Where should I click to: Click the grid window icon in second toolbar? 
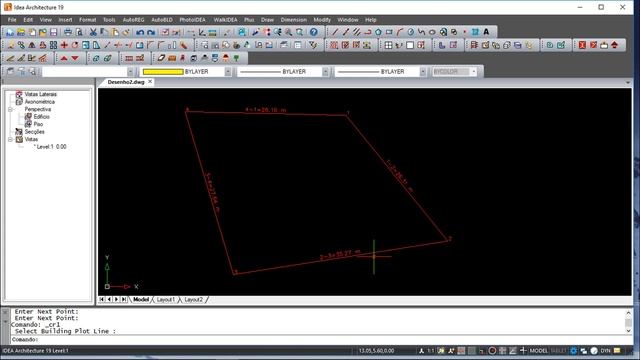(389, 45)
